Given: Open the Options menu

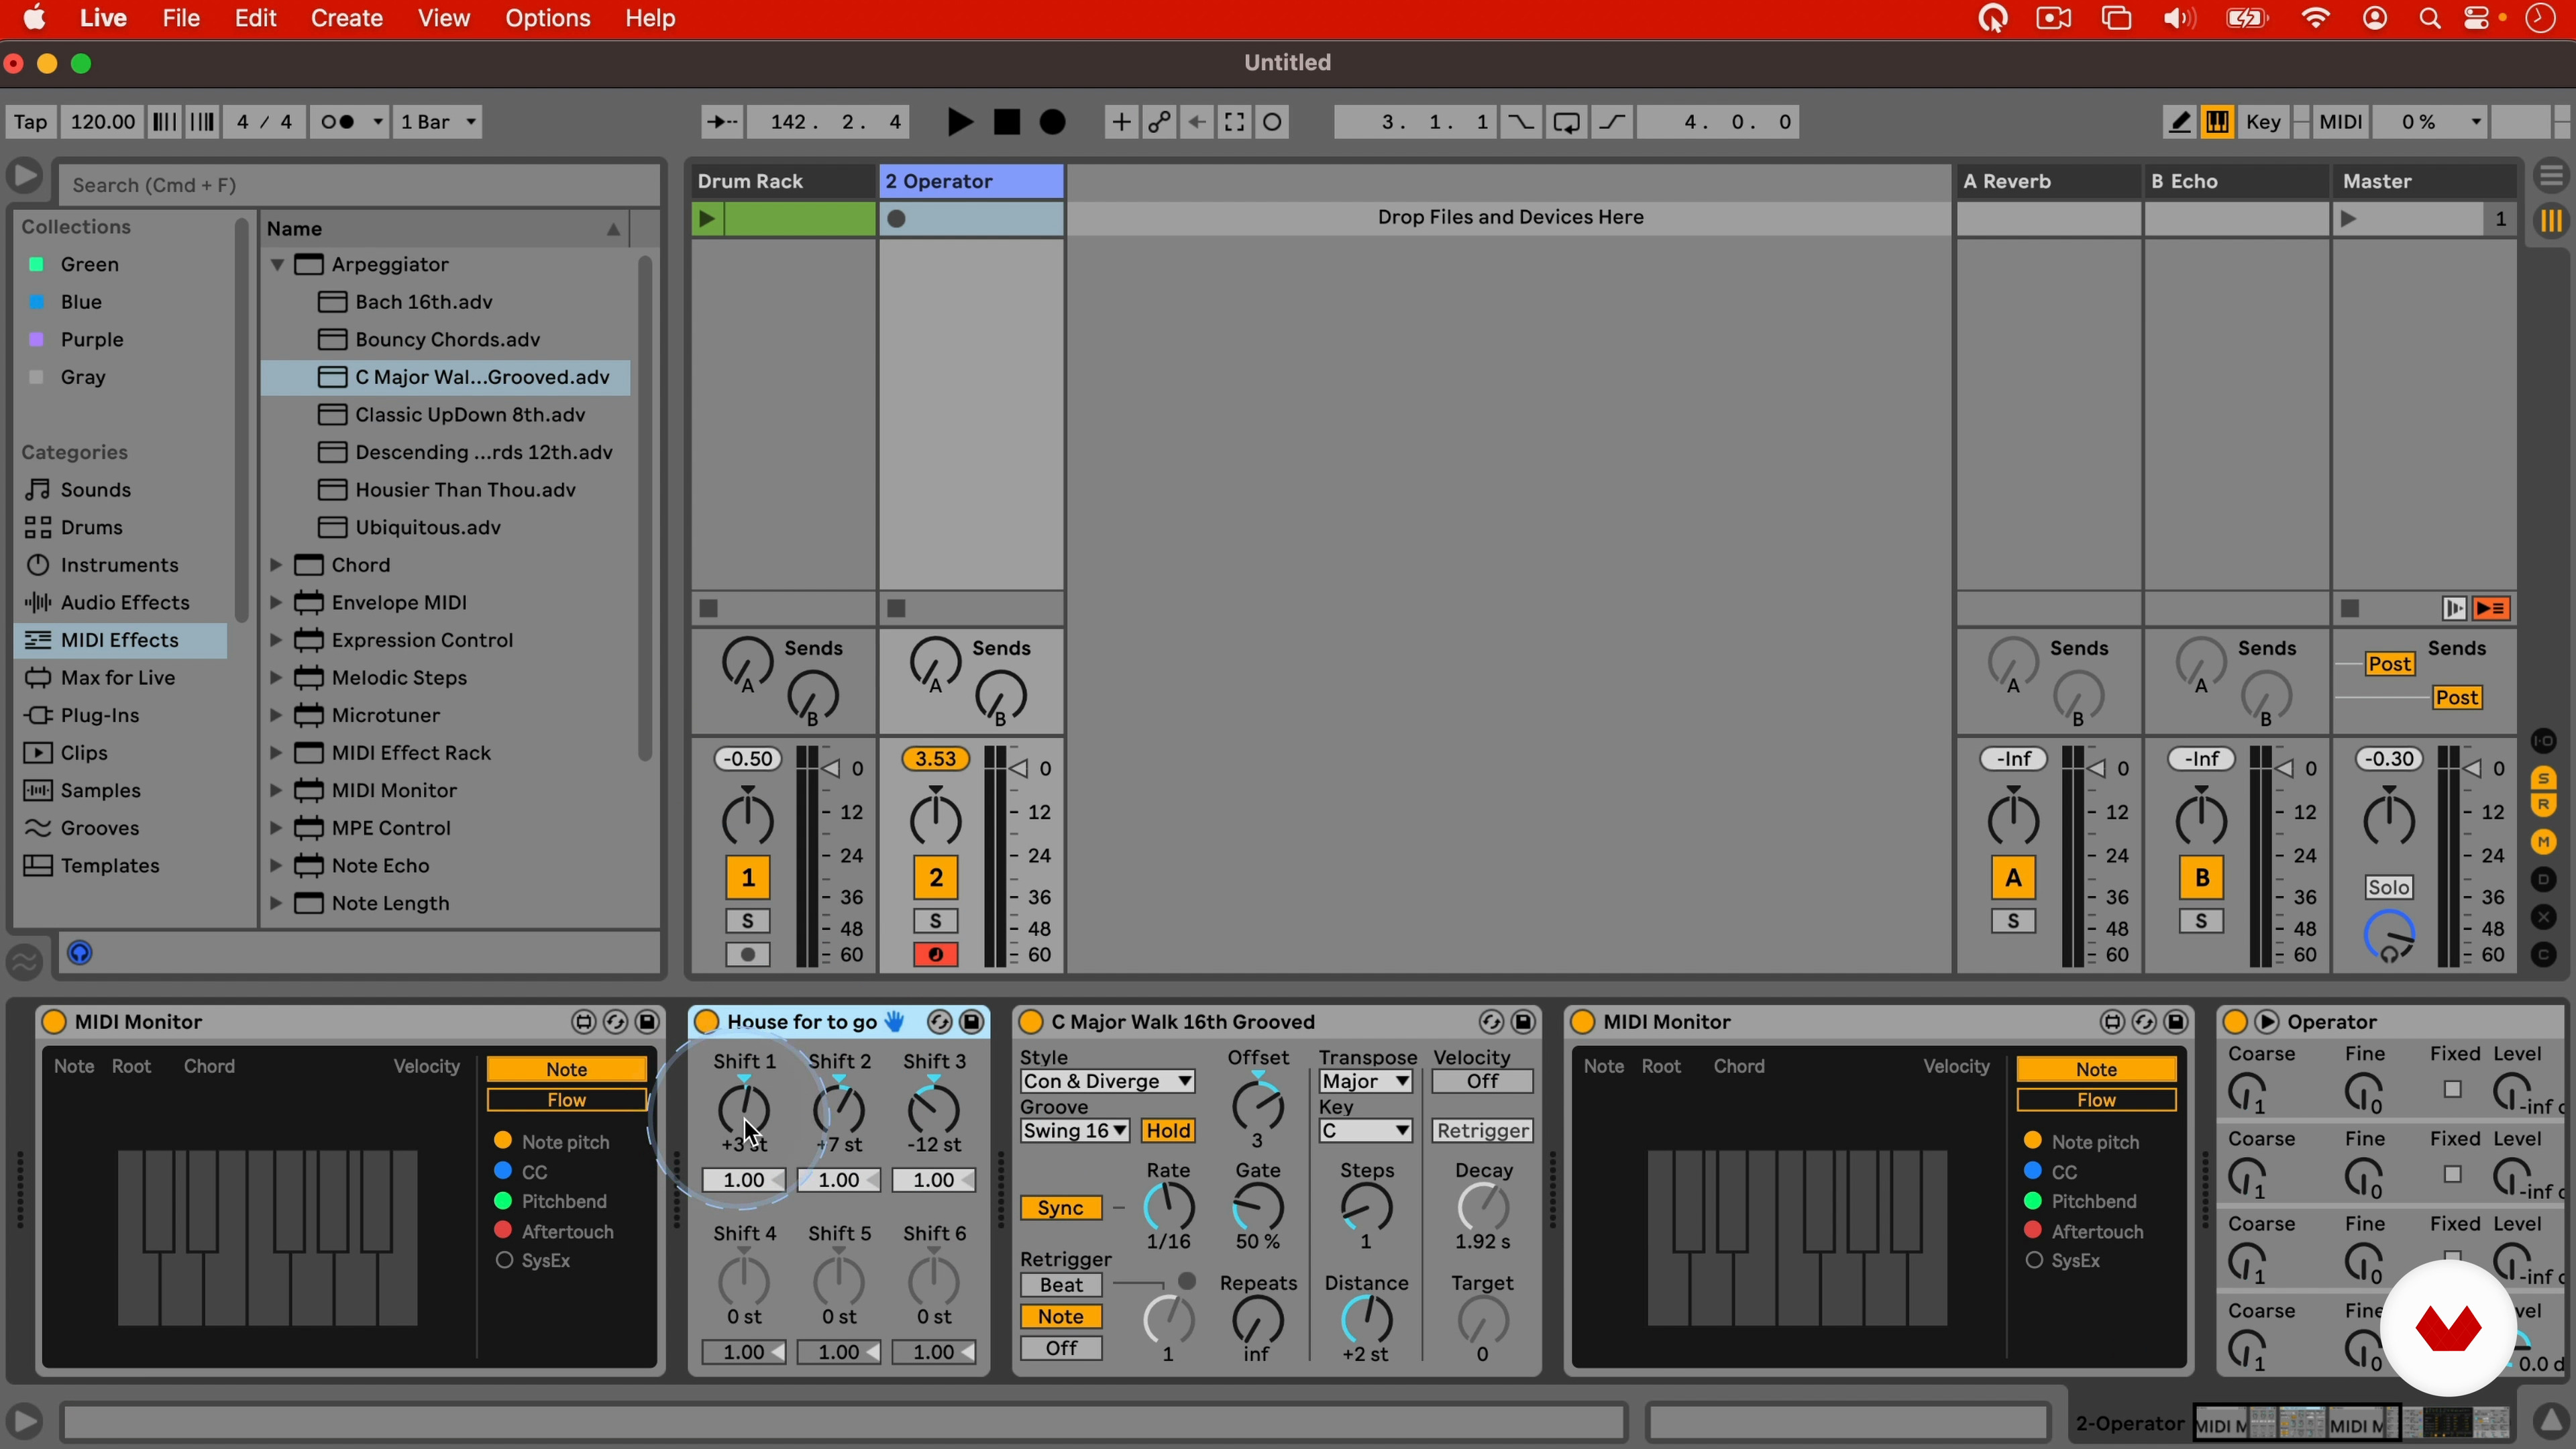Looking at the screenshot, I should pos(547,18).
